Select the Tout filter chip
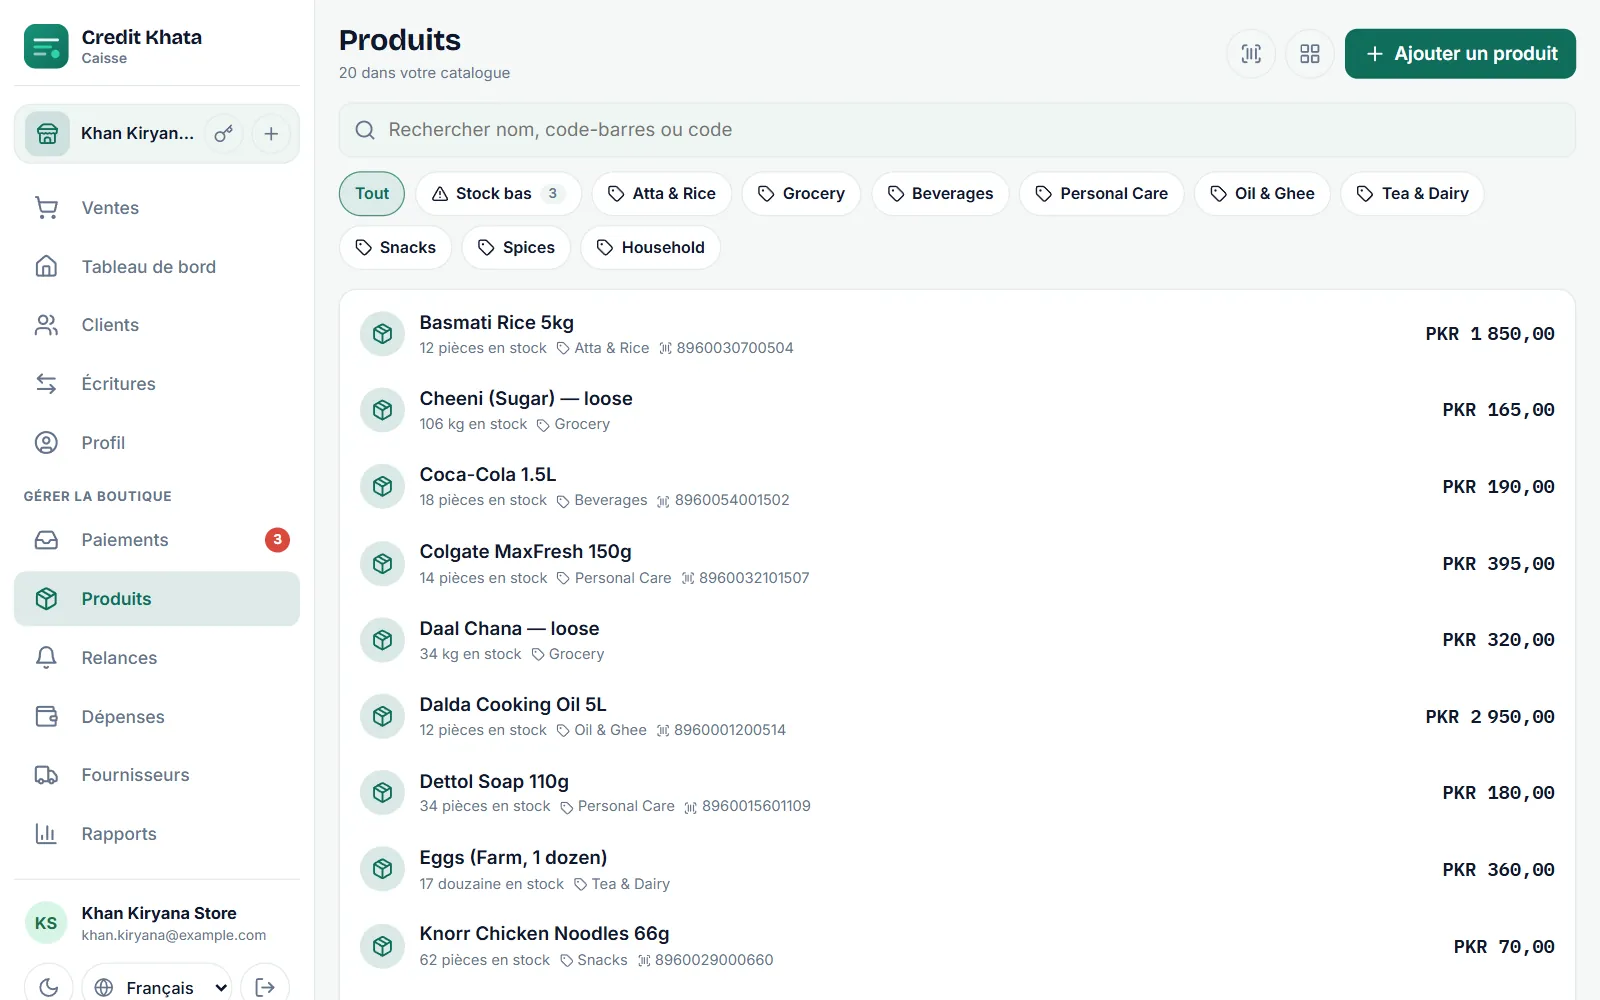This screenshot has width=1600, height=1000. pos(372,194)
